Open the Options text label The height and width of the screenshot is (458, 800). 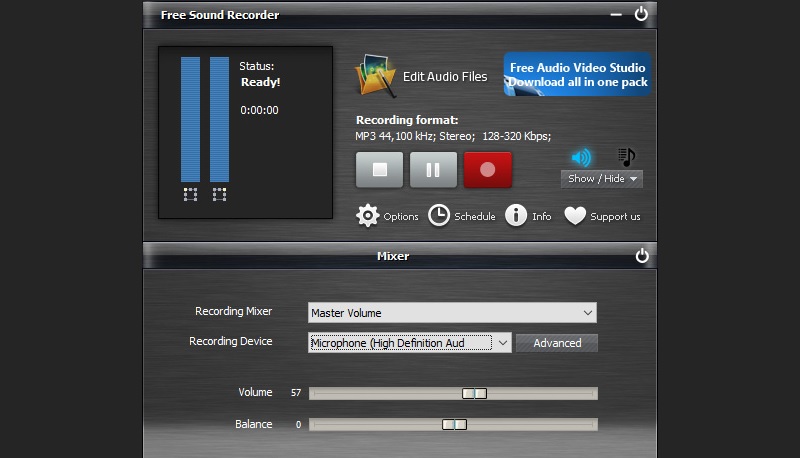click(401, 216)
